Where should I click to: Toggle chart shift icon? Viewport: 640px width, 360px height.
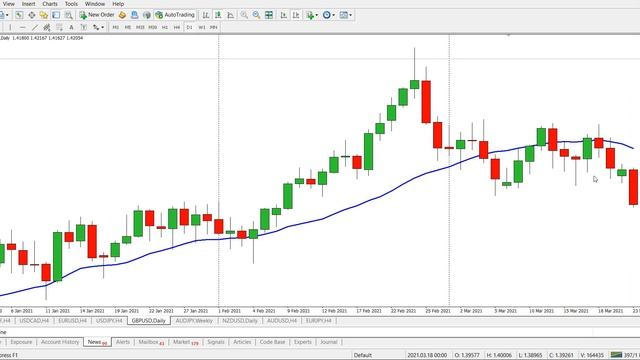point(296,15)
